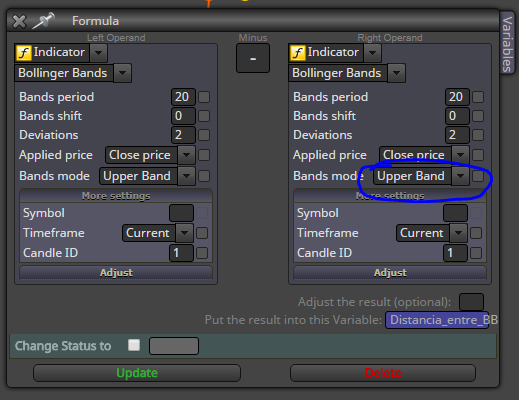This screenshot has width=519, height=400.
Task: Click left operand Bands shift field
Action: pyautogui.click(x=183, y=116)
